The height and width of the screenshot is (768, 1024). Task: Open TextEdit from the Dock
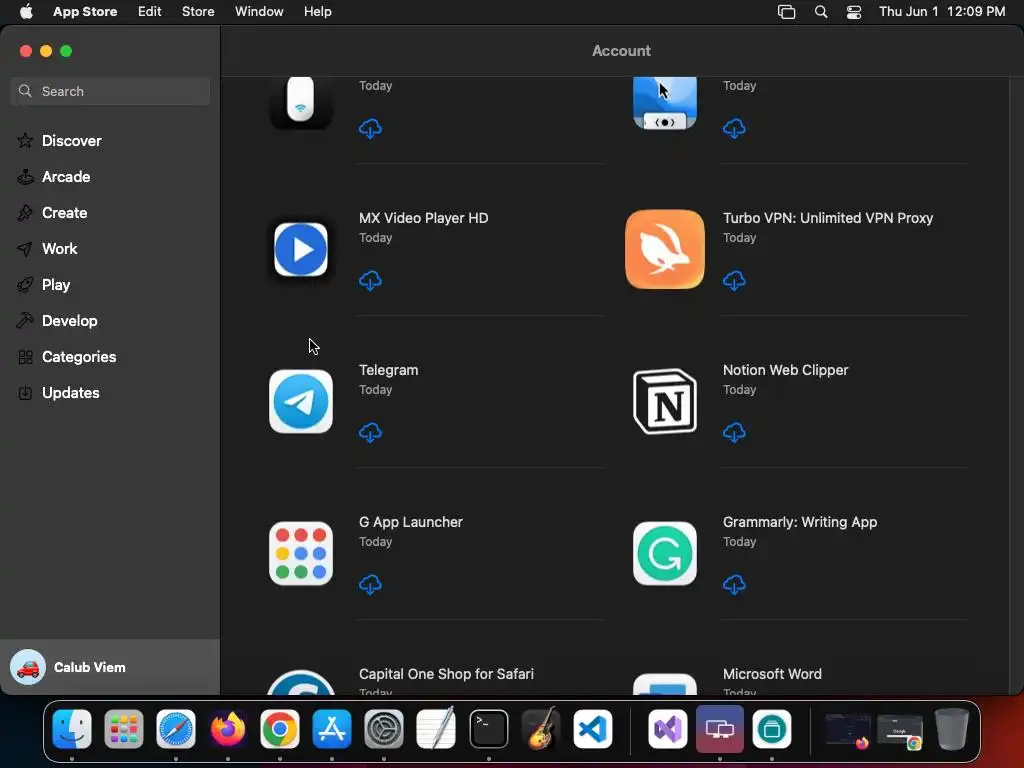click(x=436, y=729)
